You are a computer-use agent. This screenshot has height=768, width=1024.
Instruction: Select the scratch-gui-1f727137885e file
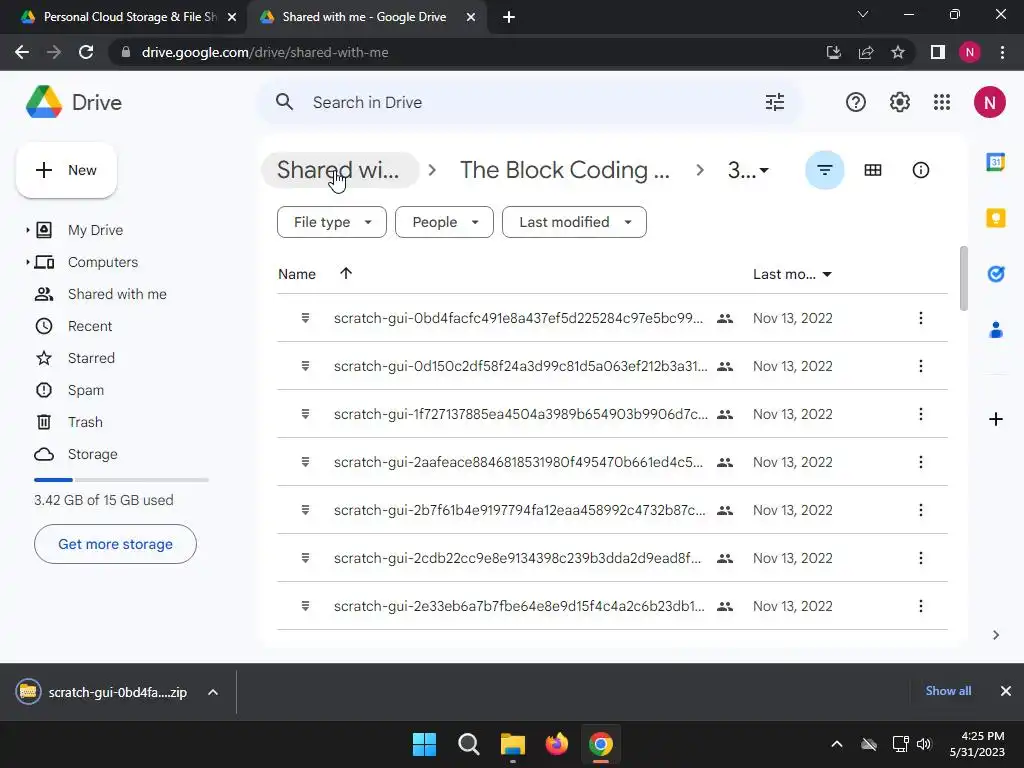[612, 414]
